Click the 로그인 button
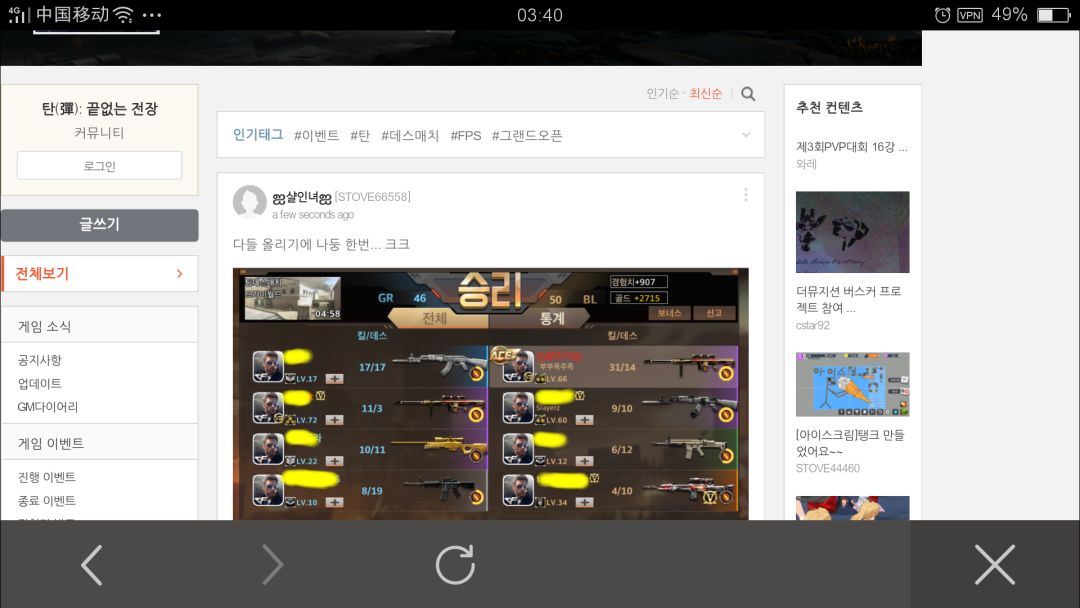 point(100,166)
